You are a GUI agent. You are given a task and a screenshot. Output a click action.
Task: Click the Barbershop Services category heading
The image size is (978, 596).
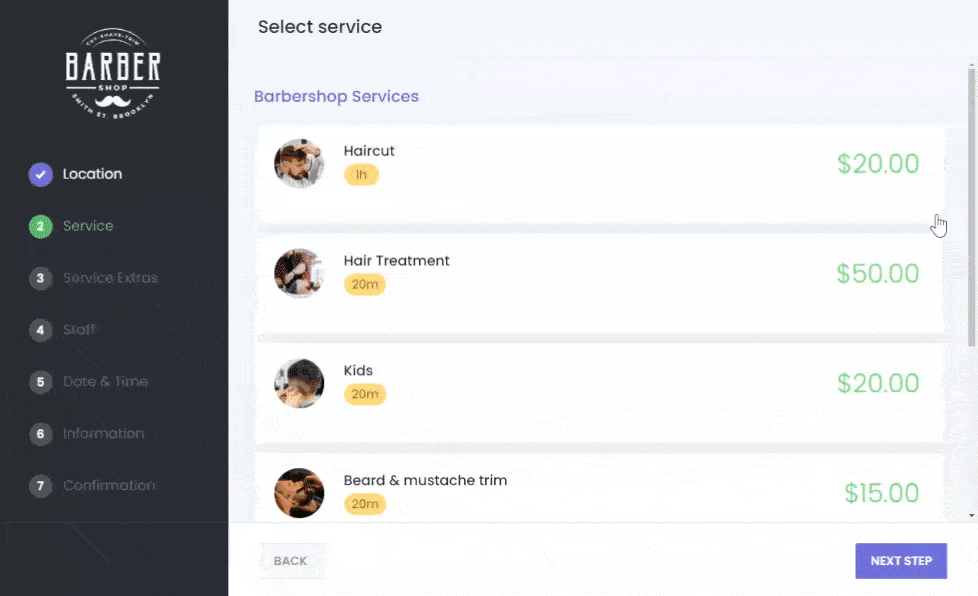336,97
